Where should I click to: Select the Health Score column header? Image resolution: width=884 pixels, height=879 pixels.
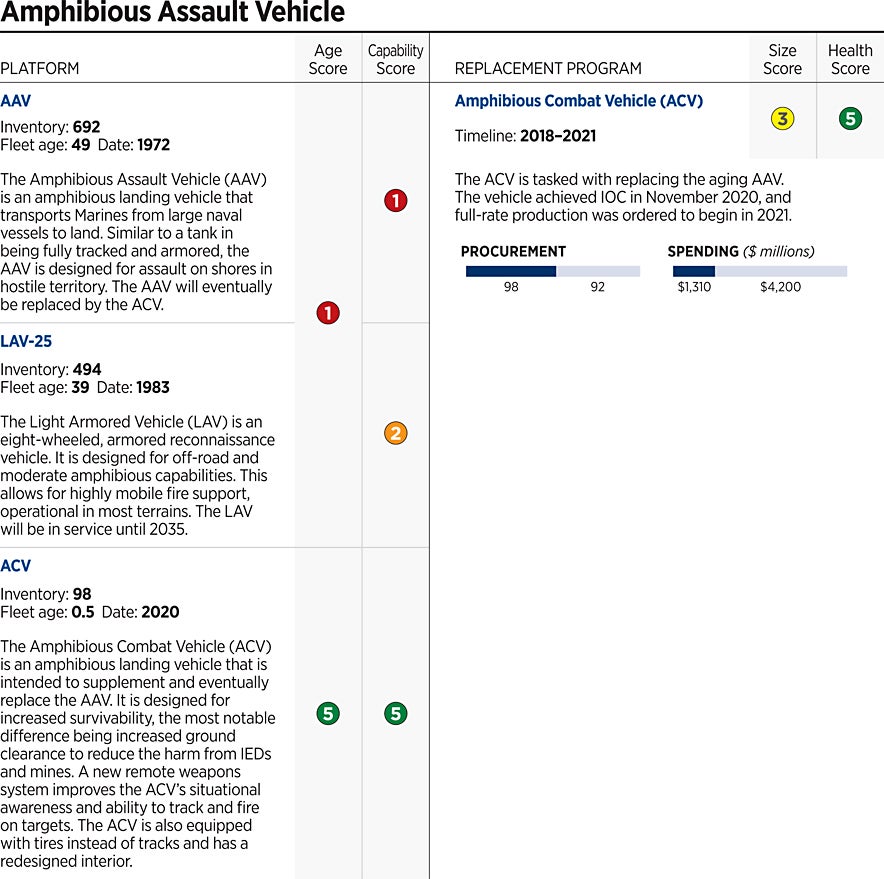(849, 59)
